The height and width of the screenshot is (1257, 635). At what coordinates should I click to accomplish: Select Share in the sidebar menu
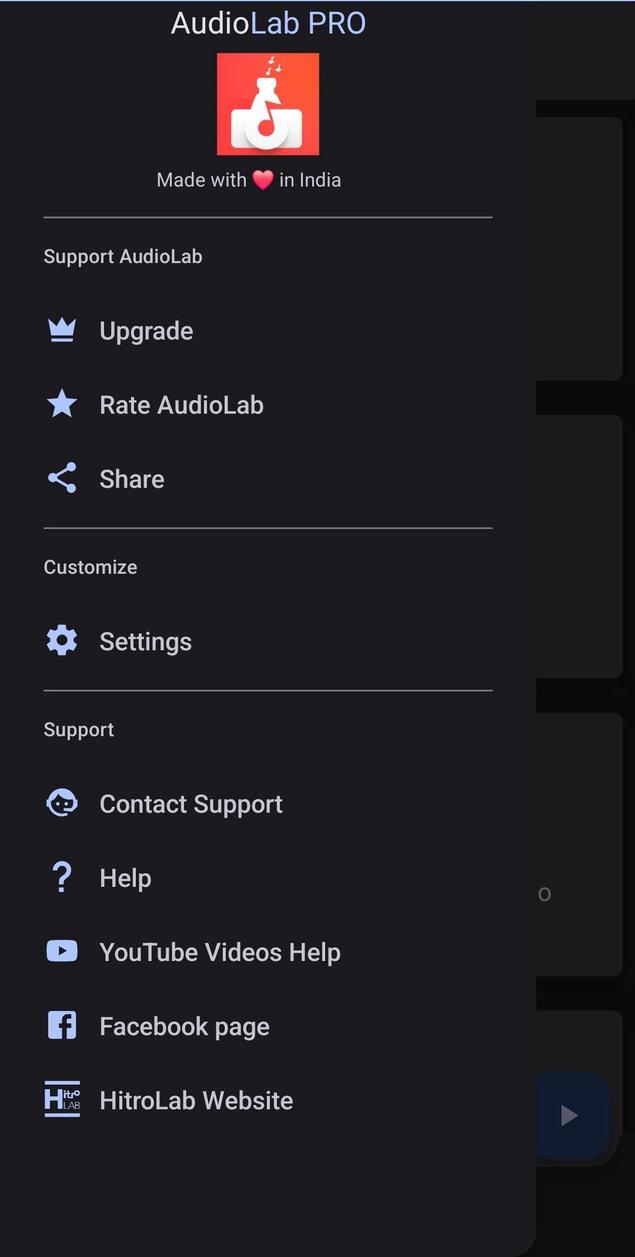(x=131, y=478)
